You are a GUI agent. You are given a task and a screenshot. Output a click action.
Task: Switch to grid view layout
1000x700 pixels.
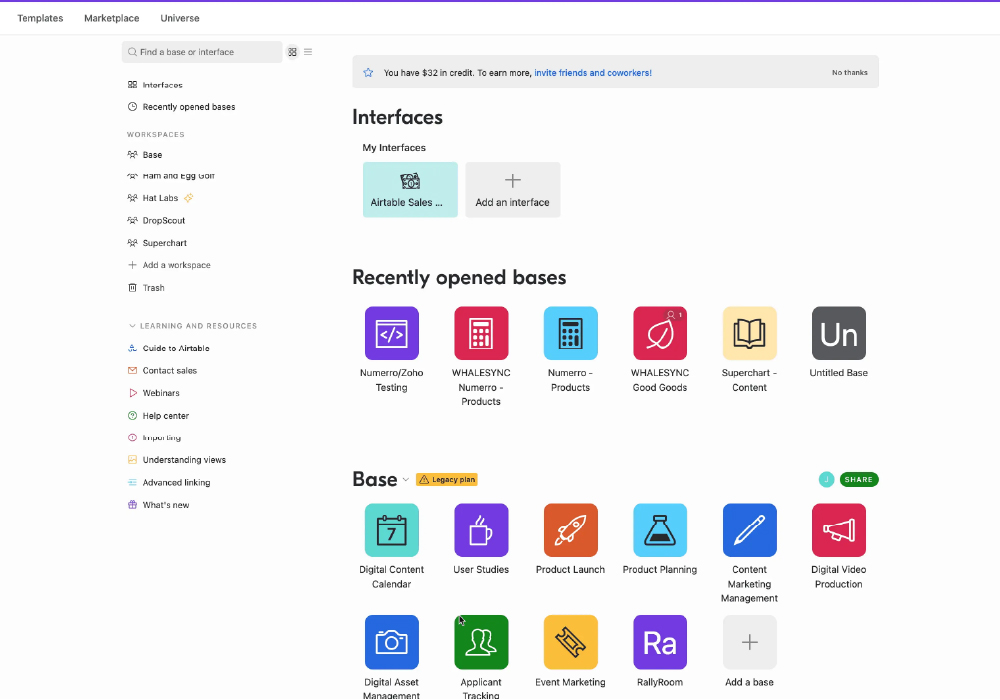293,52
